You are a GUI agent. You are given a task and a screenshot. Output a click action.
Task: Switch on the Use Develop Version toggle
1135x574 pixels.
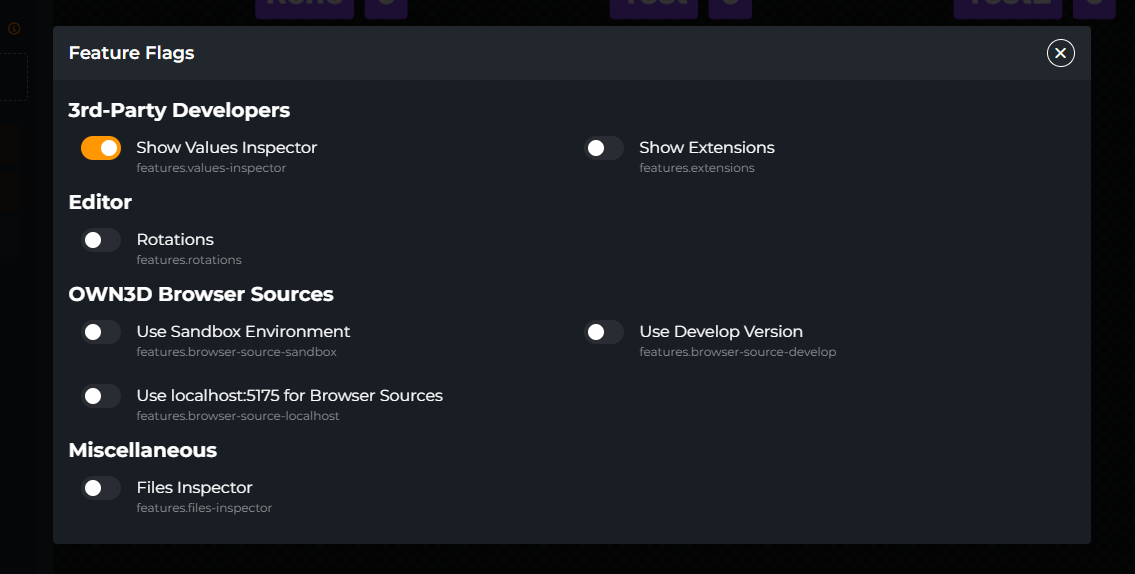coord(604,332)
